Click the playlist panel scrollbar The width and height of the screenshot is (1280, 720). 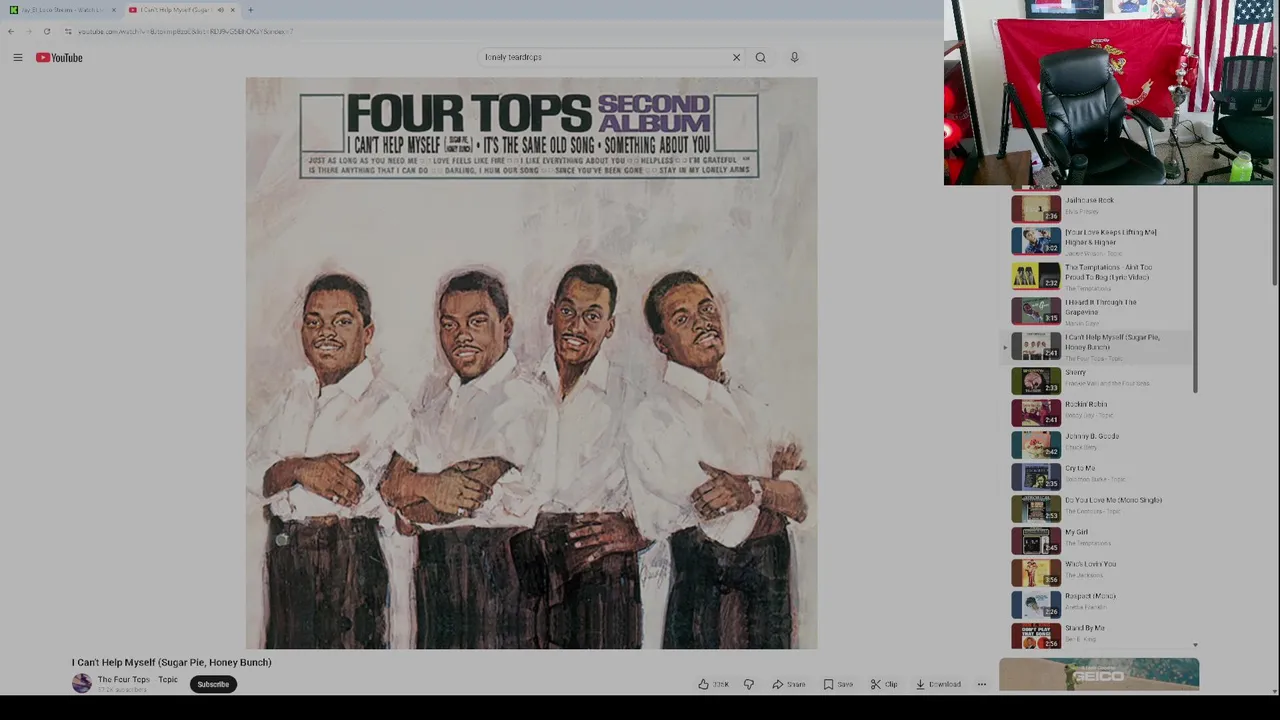click(1195, 290)
